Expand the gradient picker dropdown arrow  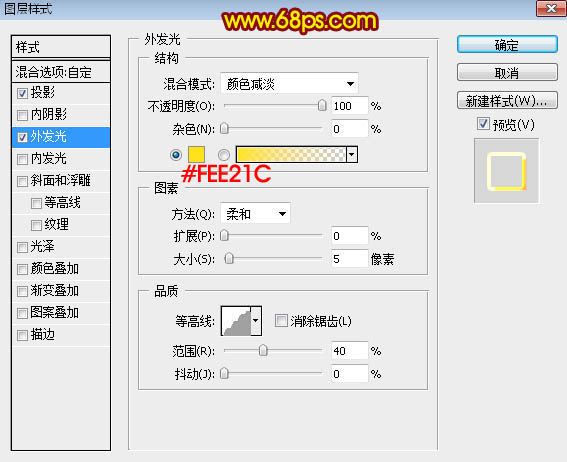352,155
